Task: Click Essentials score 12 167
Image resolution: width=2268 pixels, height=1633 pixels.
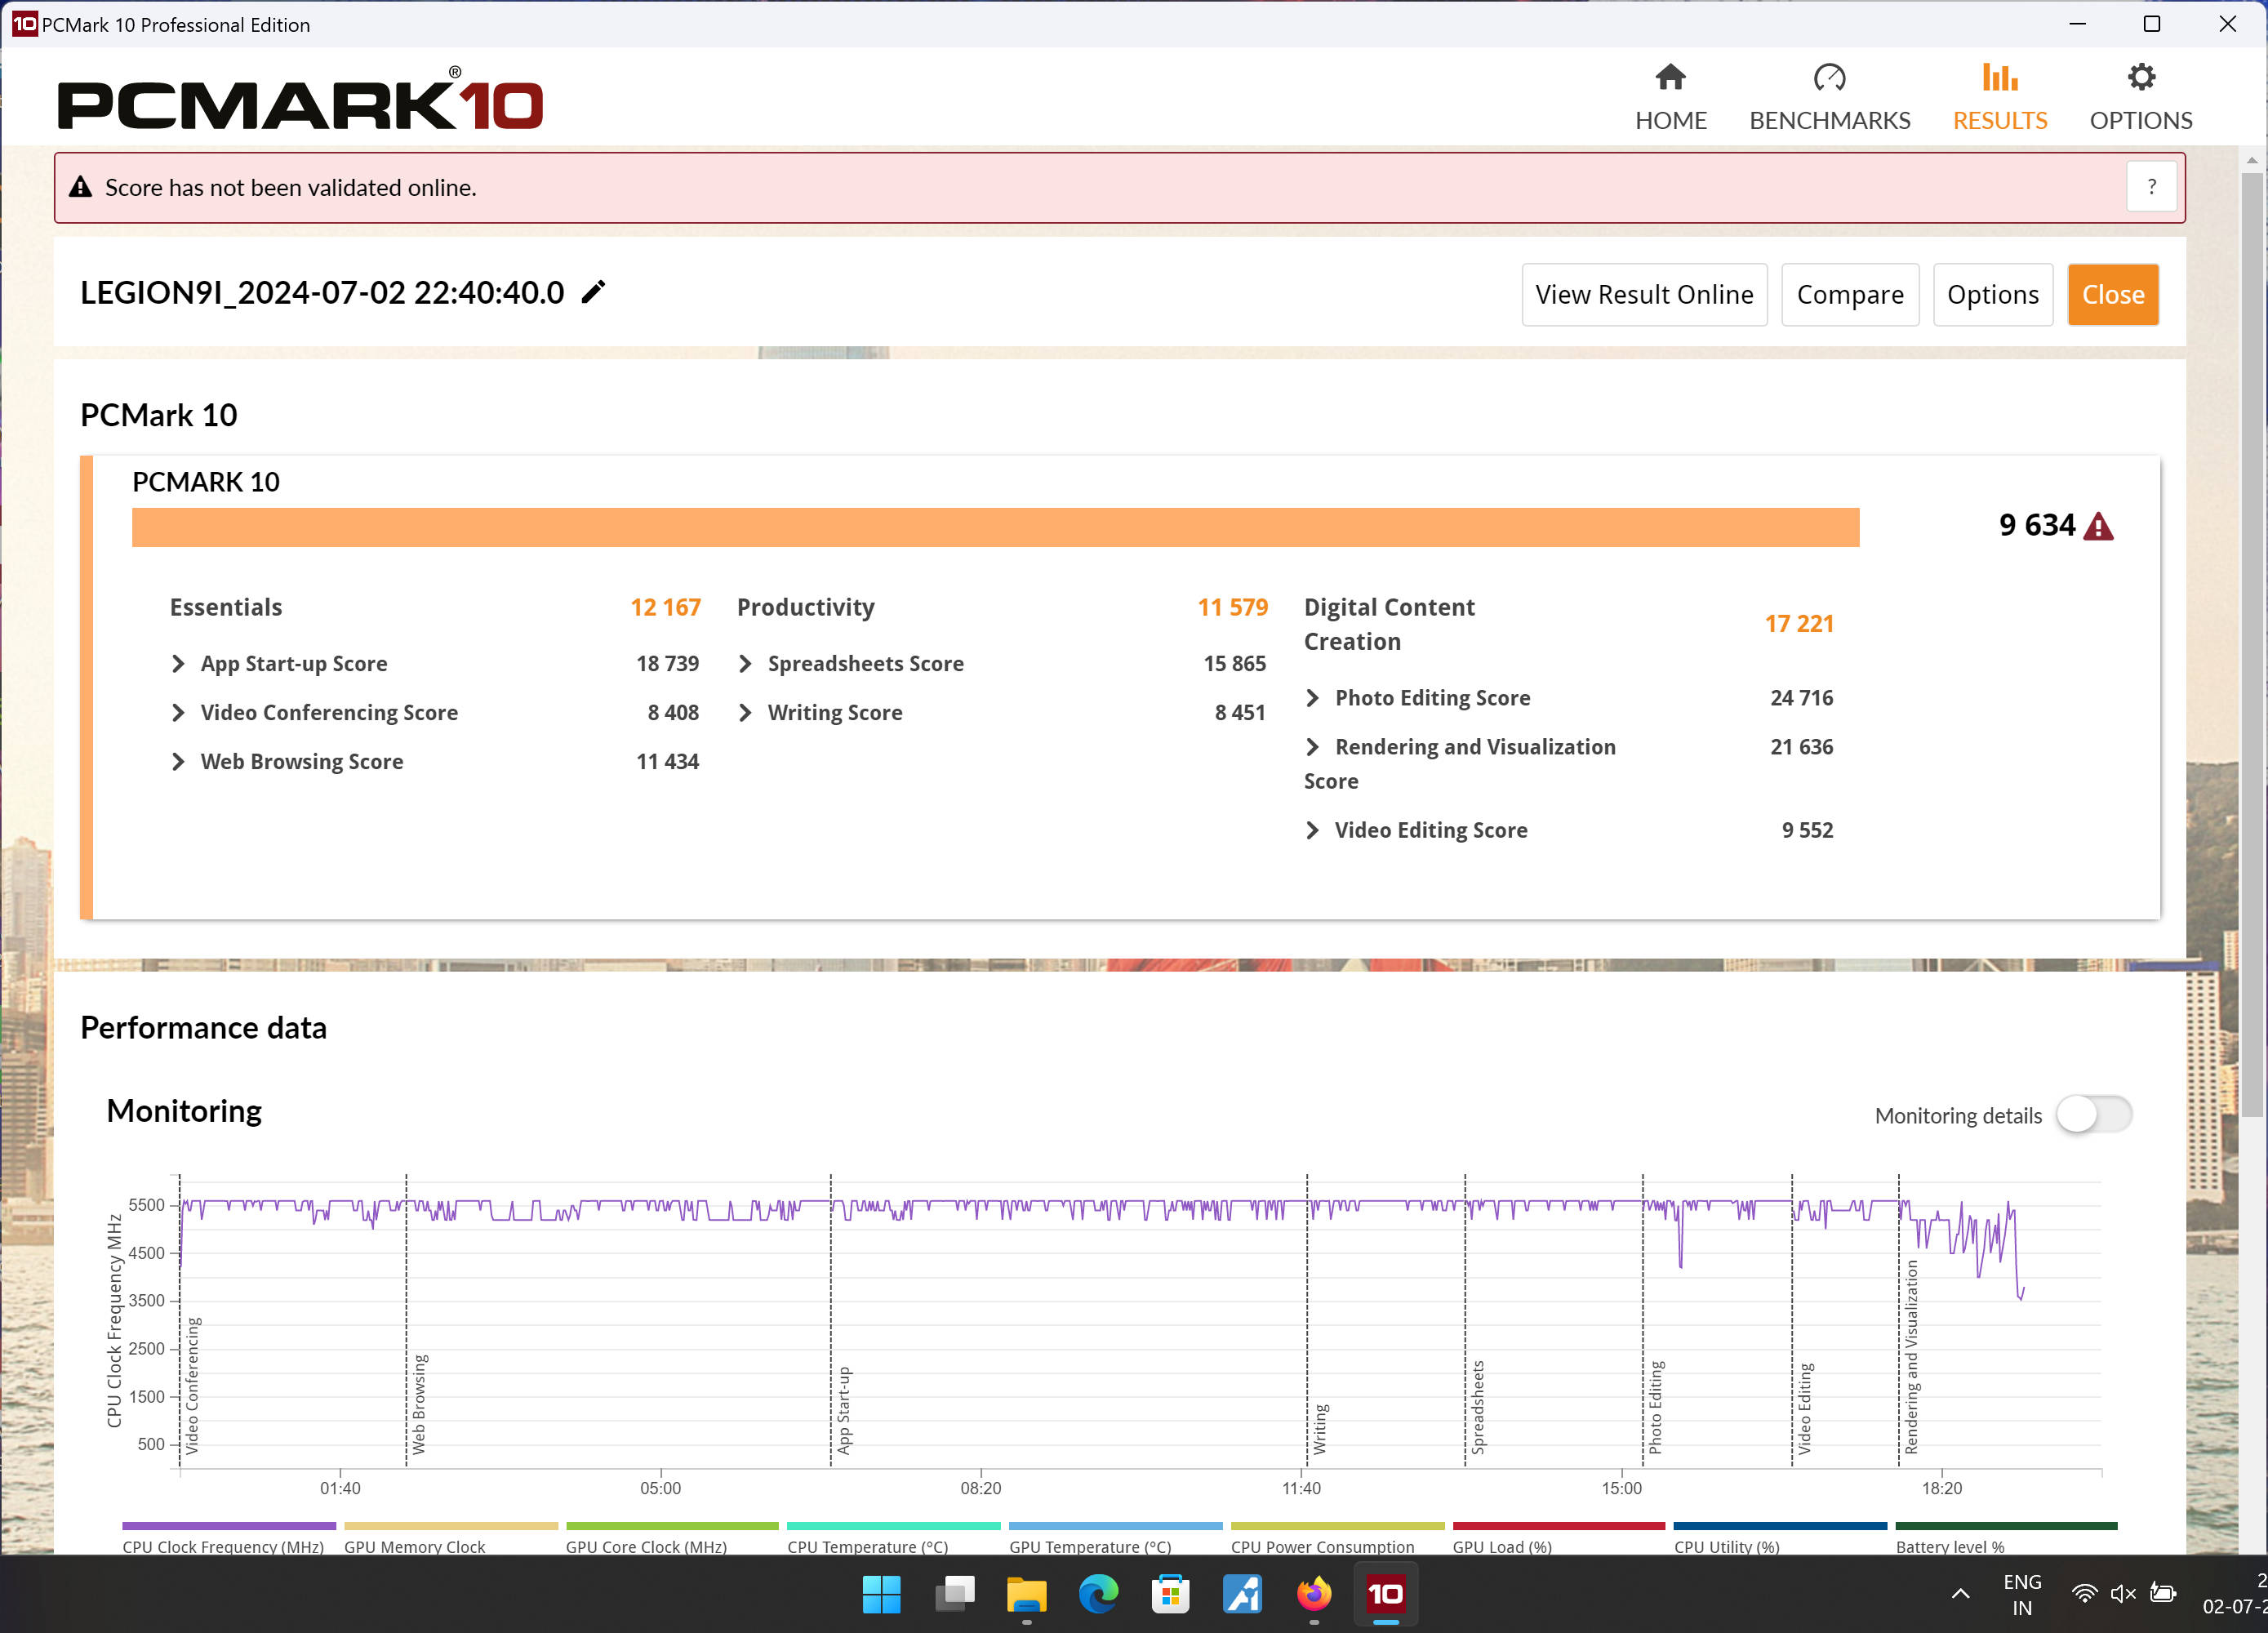Action: (x=665, y=608)
